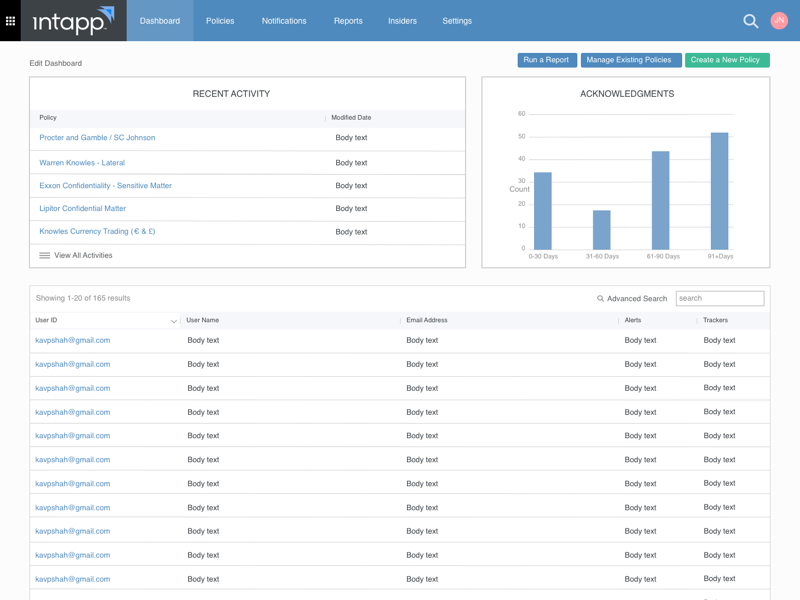800x600 pixels.
Task: Click the RECENT ACTIVITY panel title
Action: coord(231,94)
